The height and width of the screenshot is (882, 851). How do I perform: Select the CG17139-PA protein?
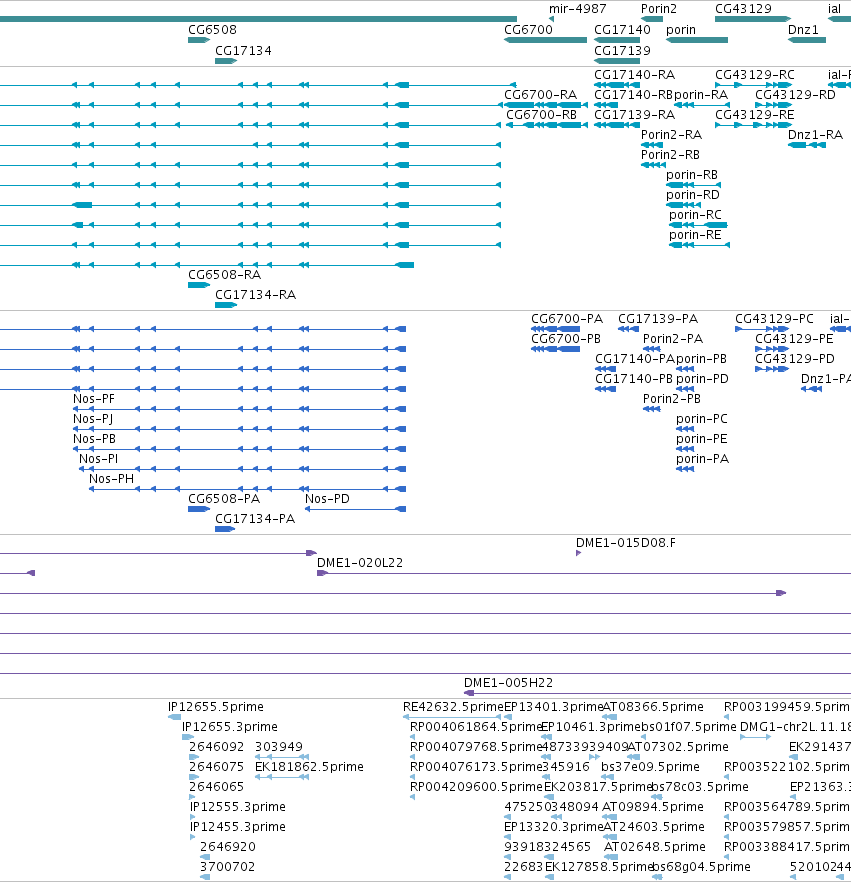point(628,329)
